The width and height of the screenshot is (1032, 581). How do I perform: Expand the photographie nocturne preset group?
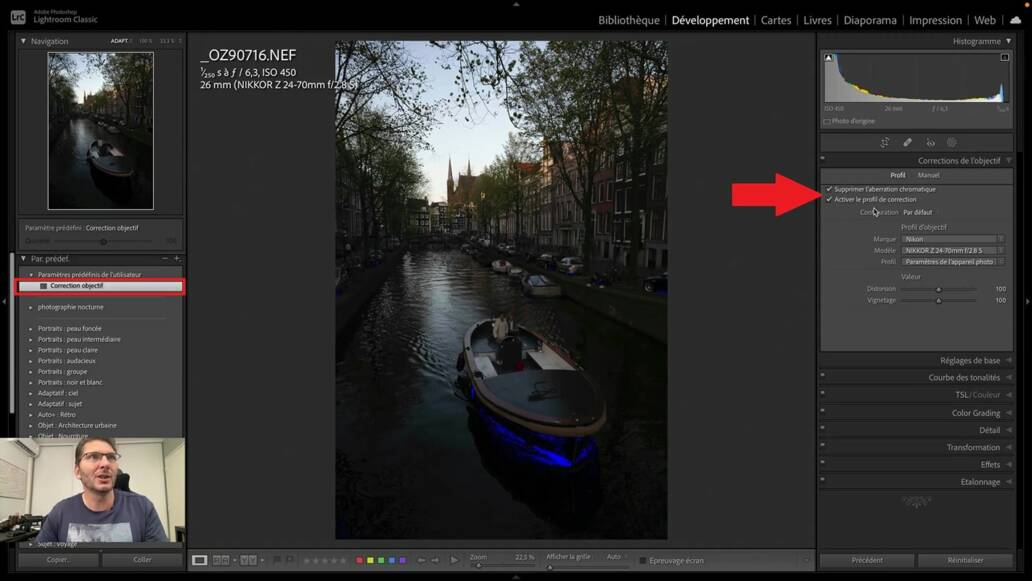click(31, 307)
